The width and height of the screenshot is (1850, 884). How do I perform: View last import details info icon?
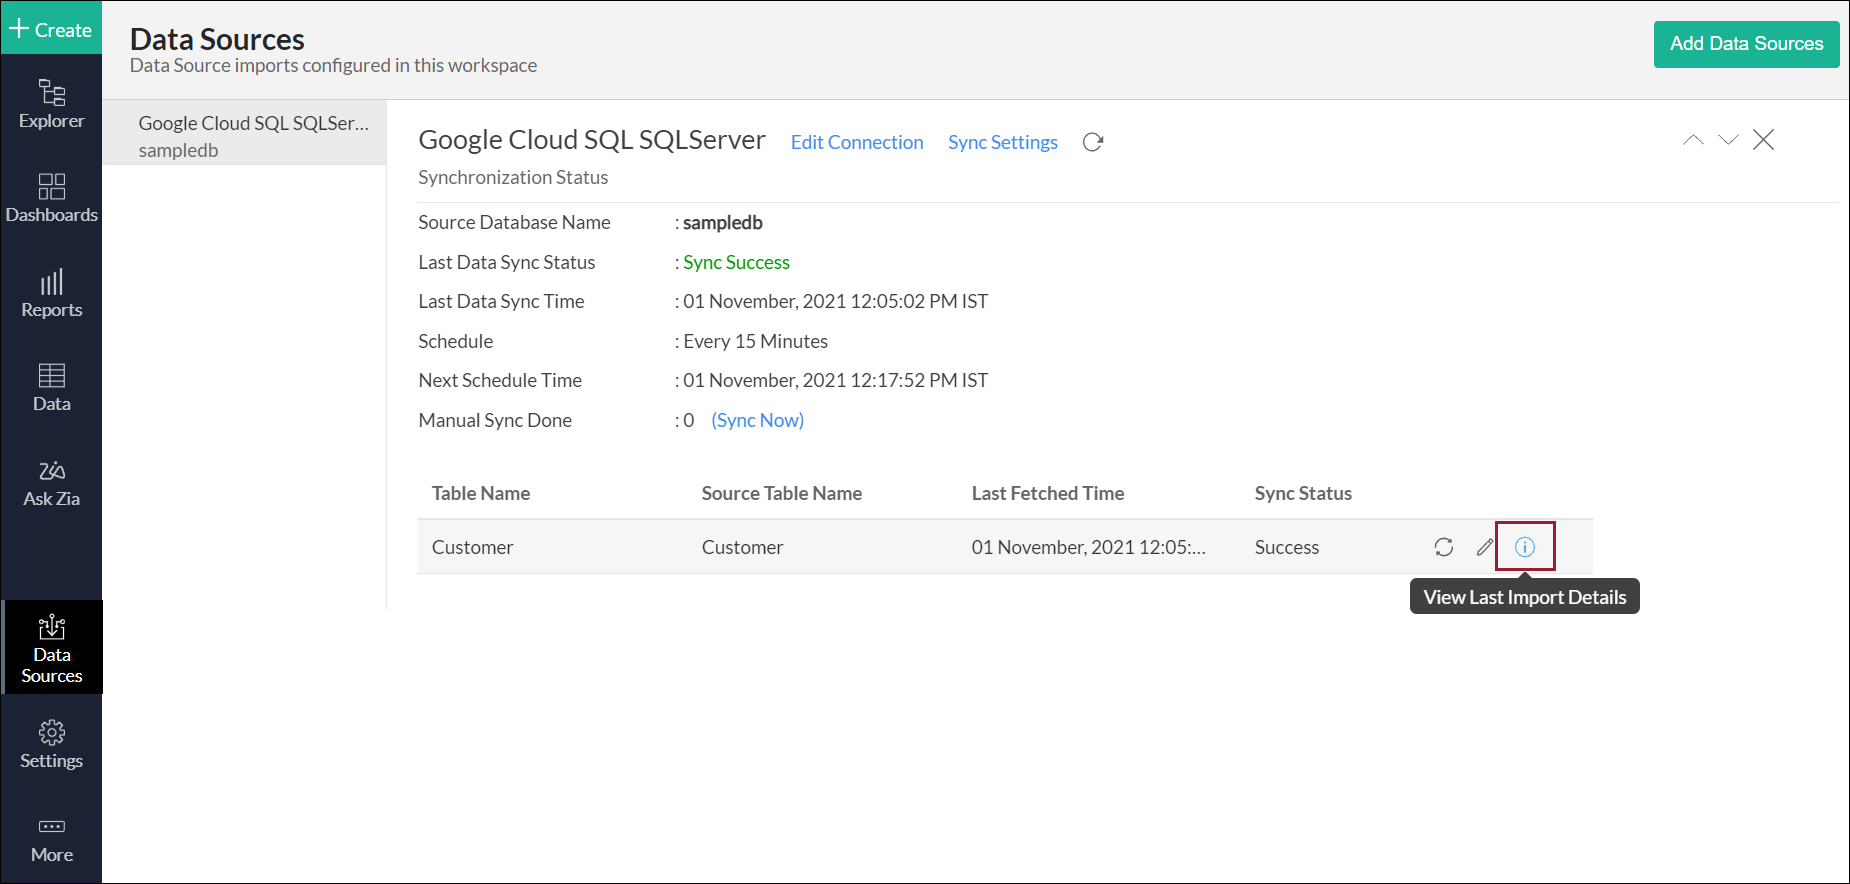pyautogui.click(x=1524, y=547)
